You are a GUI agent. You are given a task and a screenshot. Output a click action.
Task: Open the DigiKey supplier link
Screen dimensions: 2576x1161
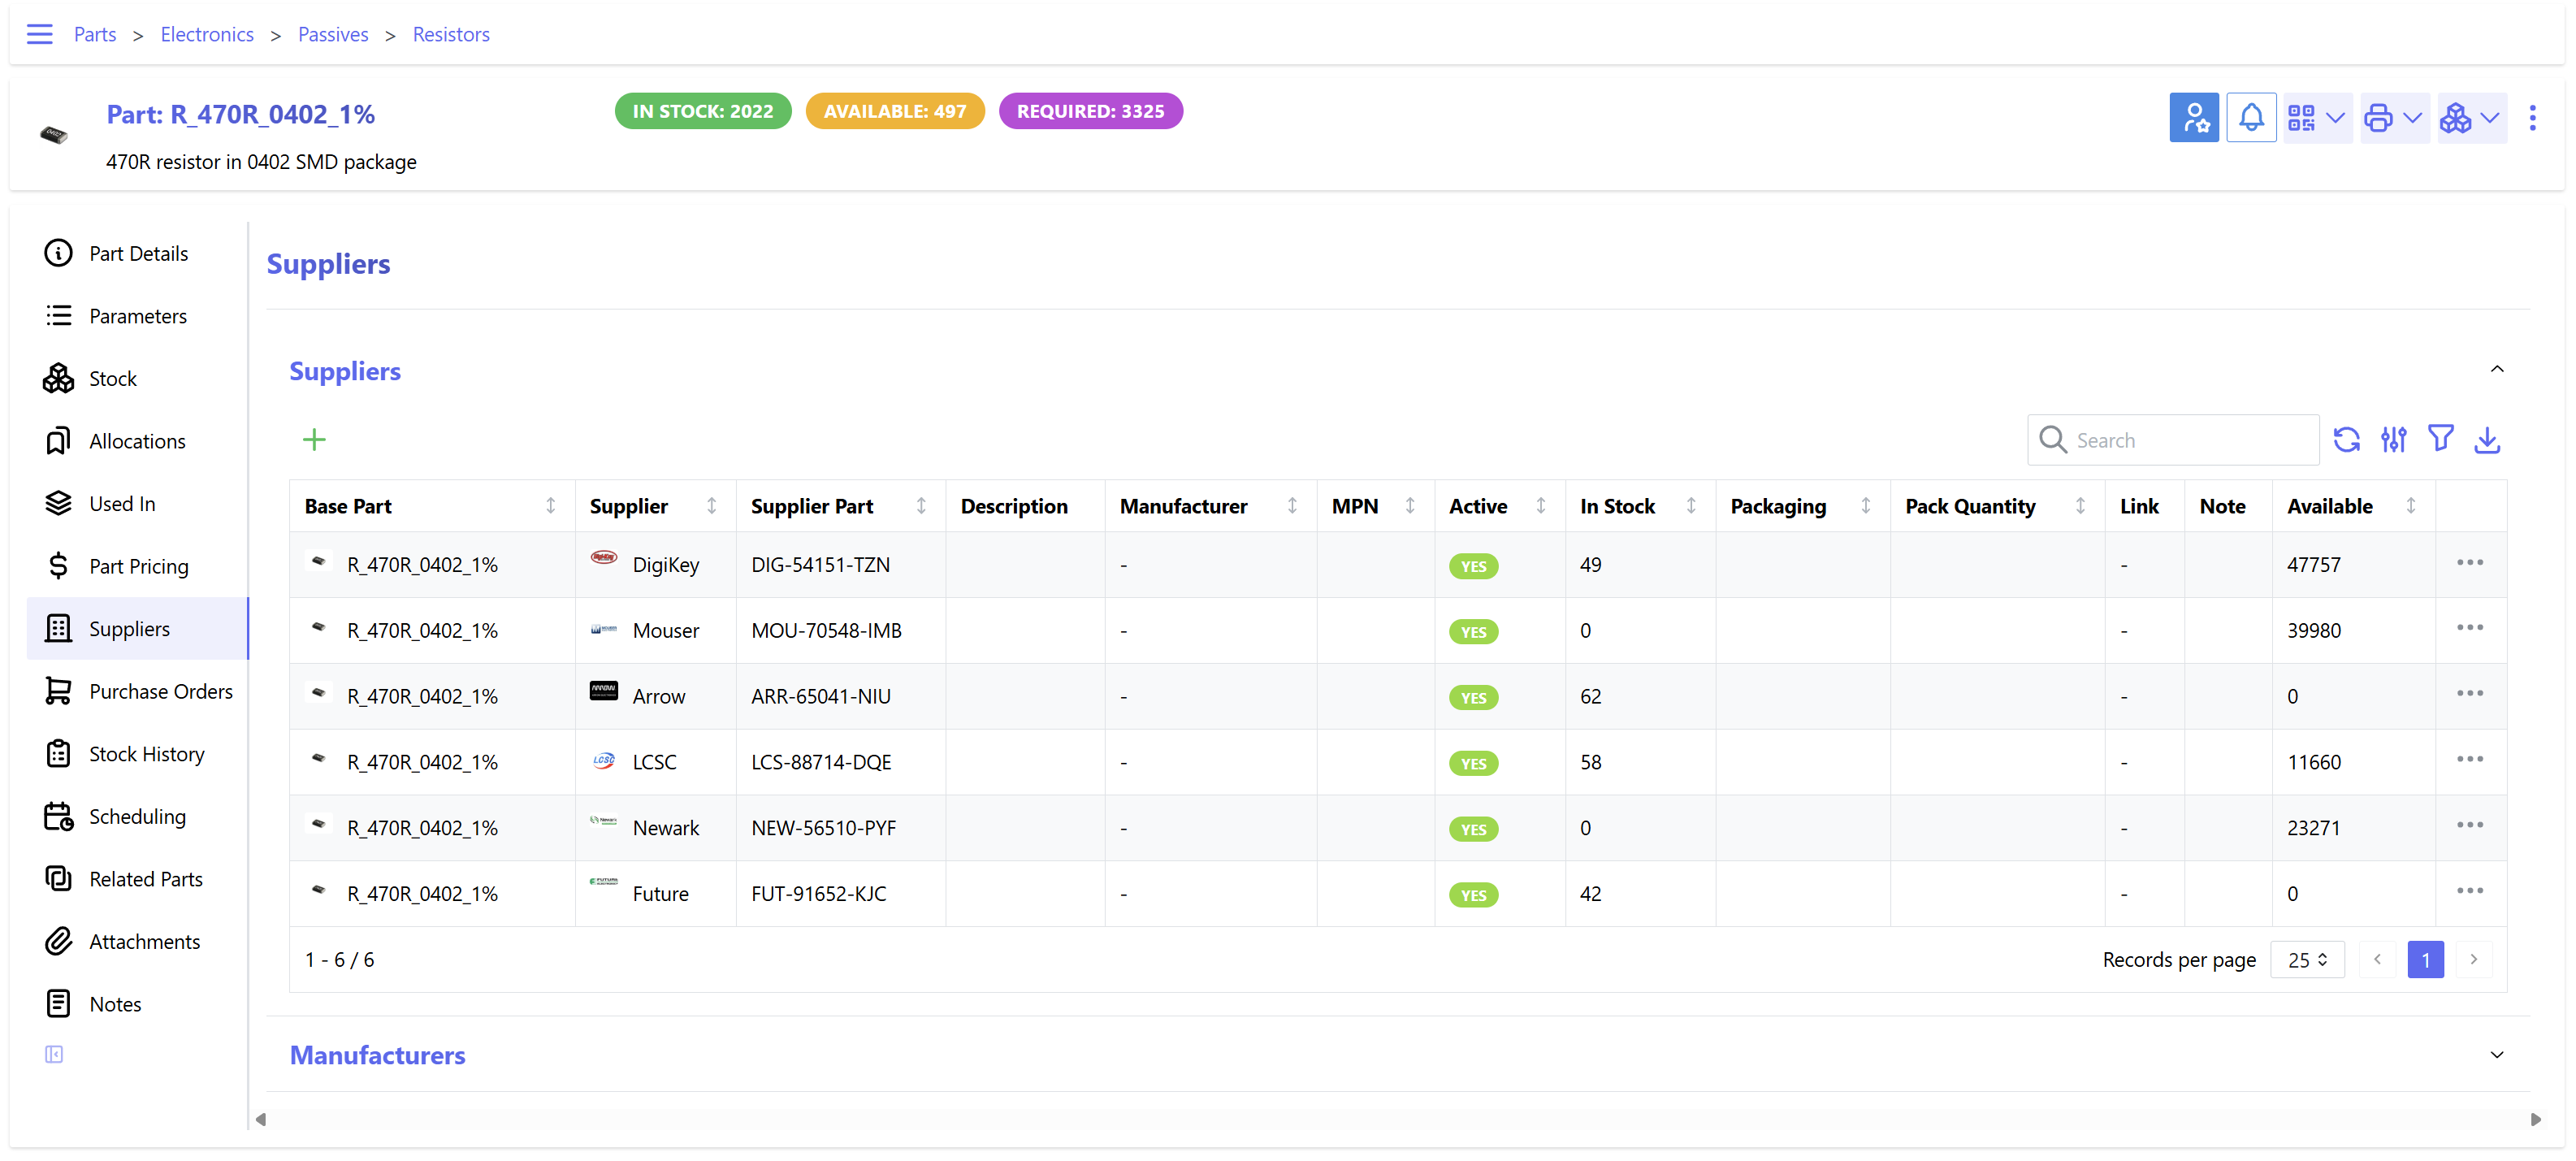pyautogui.click(x=665, y=565)
